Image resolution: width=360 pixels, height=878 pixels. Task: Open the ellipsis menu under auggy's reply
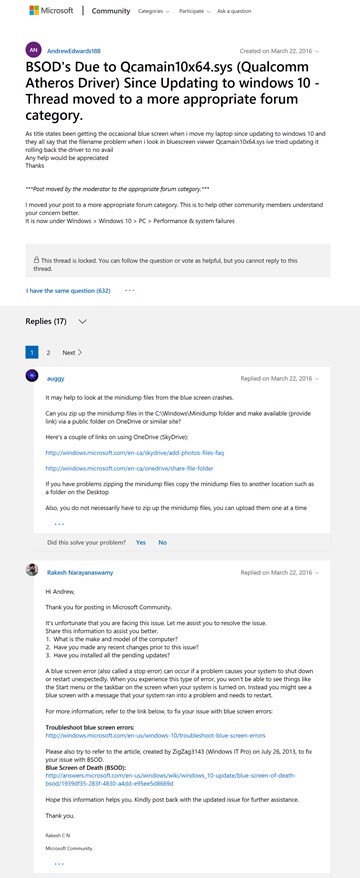point(59,524)
